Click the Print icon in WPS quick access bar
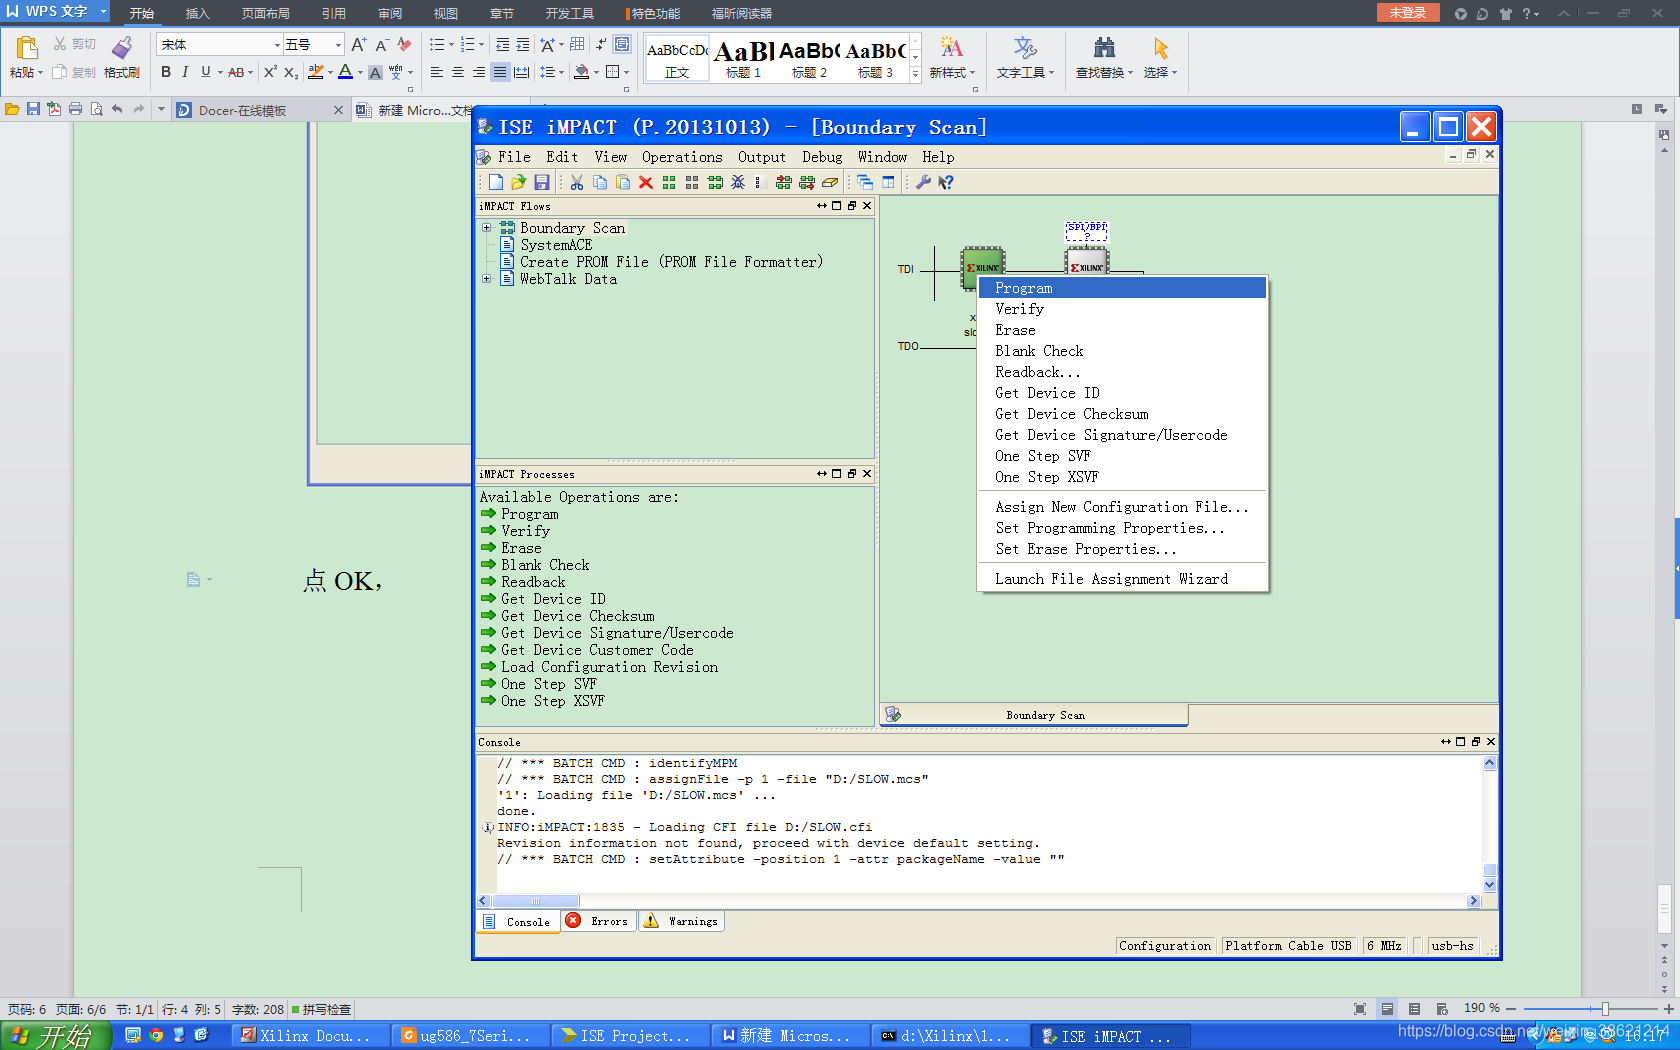This screenshot has height=1050, width=1680. coord(75,109)
